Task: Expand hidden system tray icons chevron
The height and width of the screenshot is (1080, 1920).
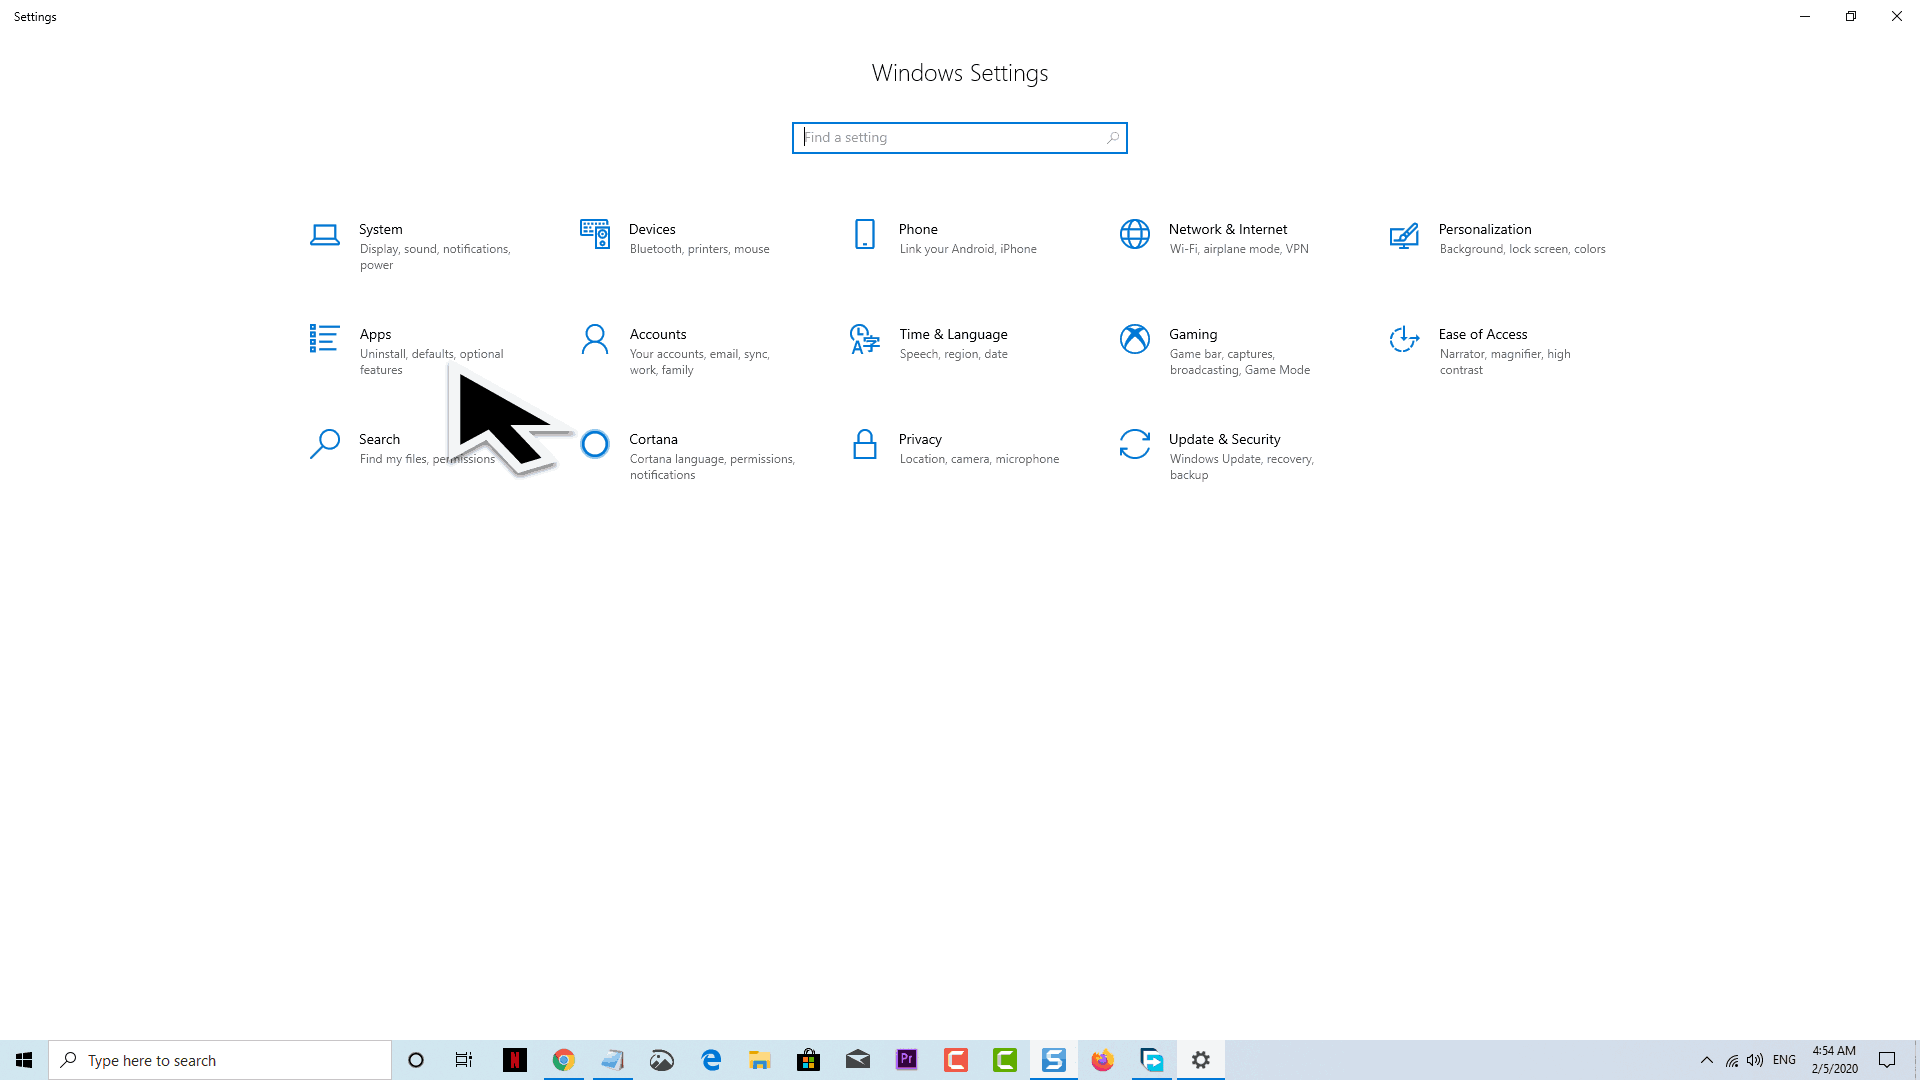Action: (1707, 1060)
